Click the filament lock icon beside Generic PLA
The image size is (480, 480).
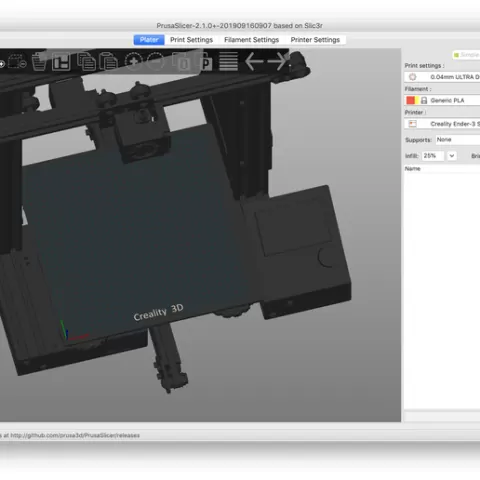[x=424, y=100]
